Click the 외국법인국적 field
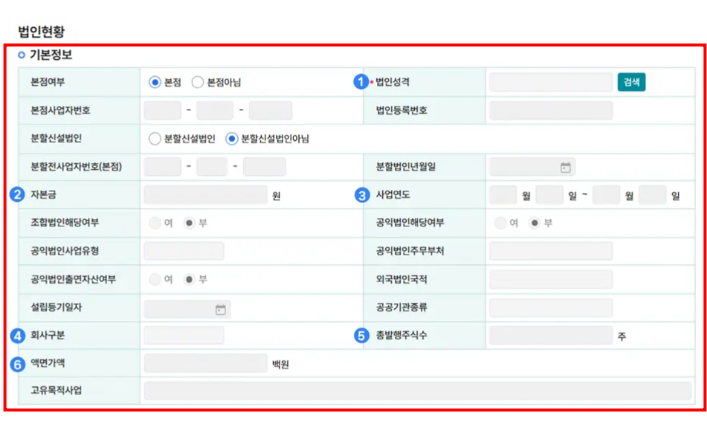This screenshot has height=421, width=707. (551, 279)
